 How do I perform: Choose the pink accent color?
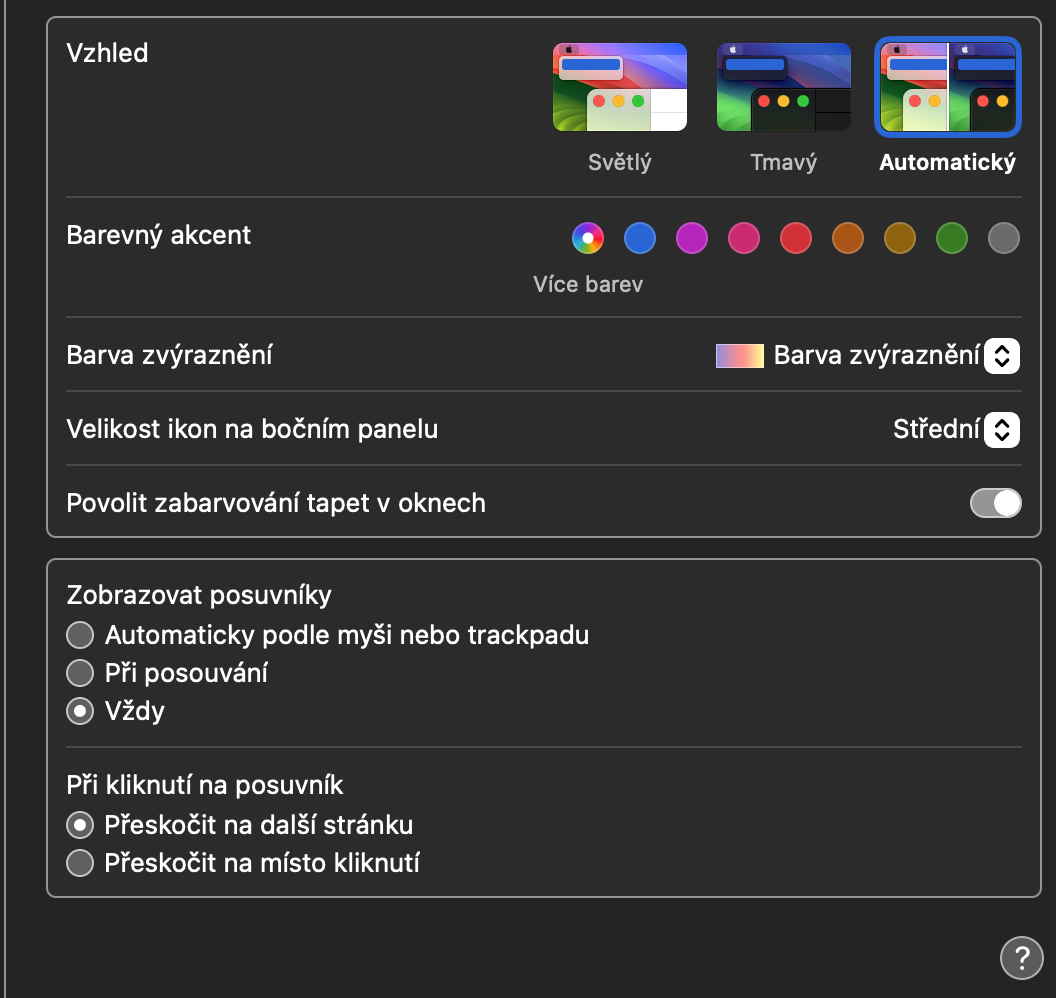tap(744, 238)
